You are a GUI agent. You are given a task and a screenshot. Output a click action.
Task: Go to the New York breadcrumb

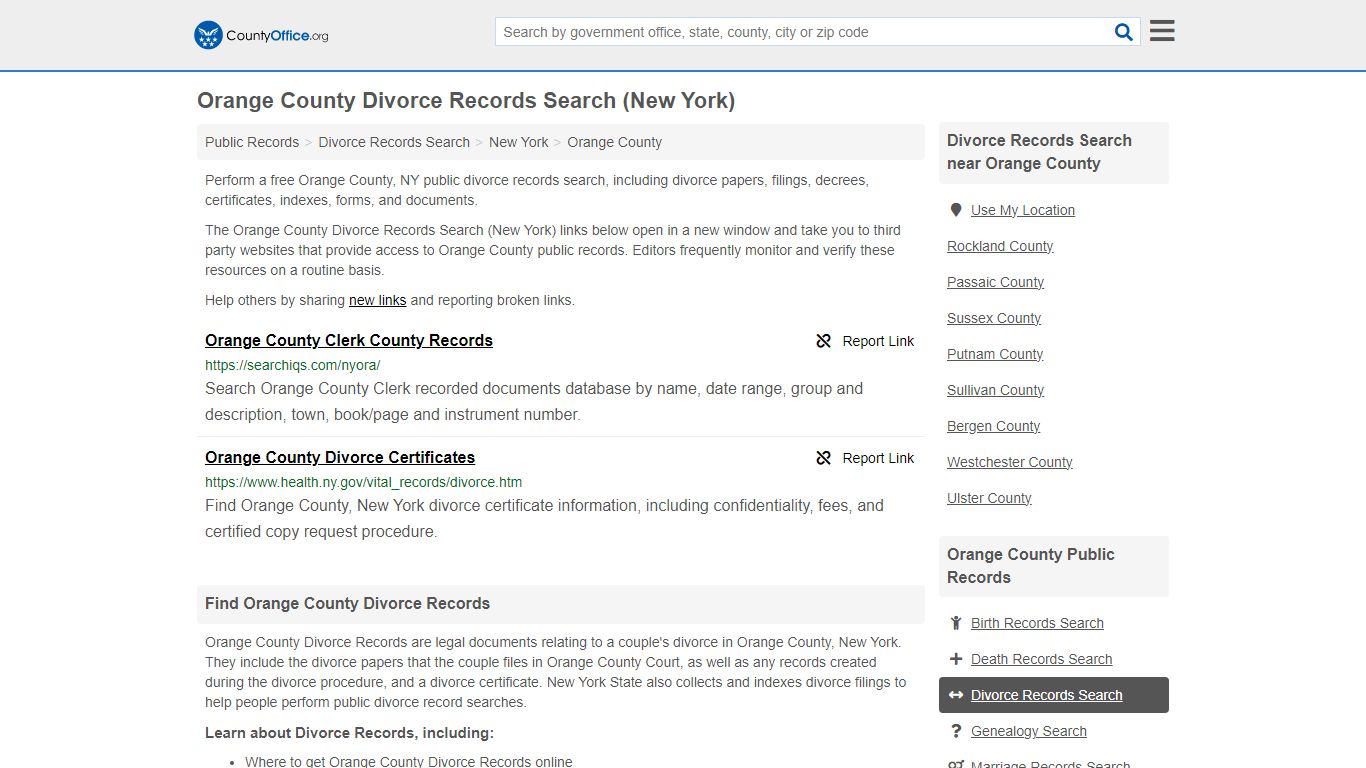click(x=518, y=142)
